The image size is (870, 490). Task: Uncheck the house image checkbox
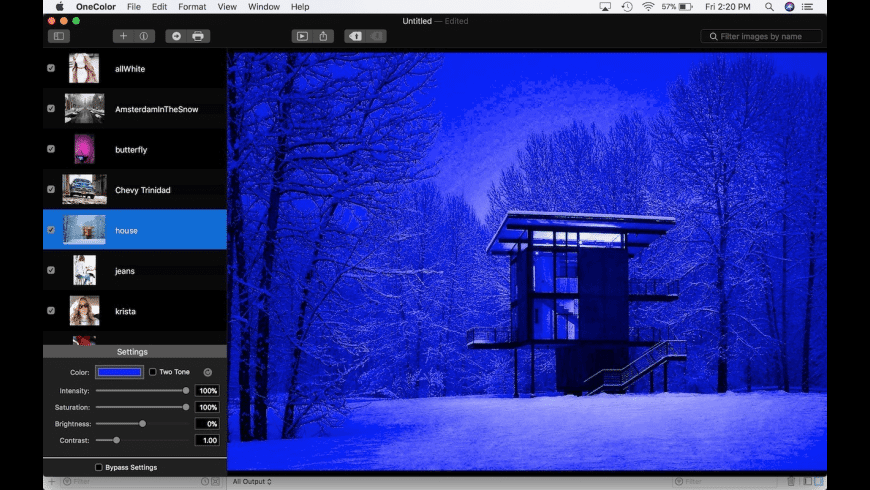pos(51,230)
